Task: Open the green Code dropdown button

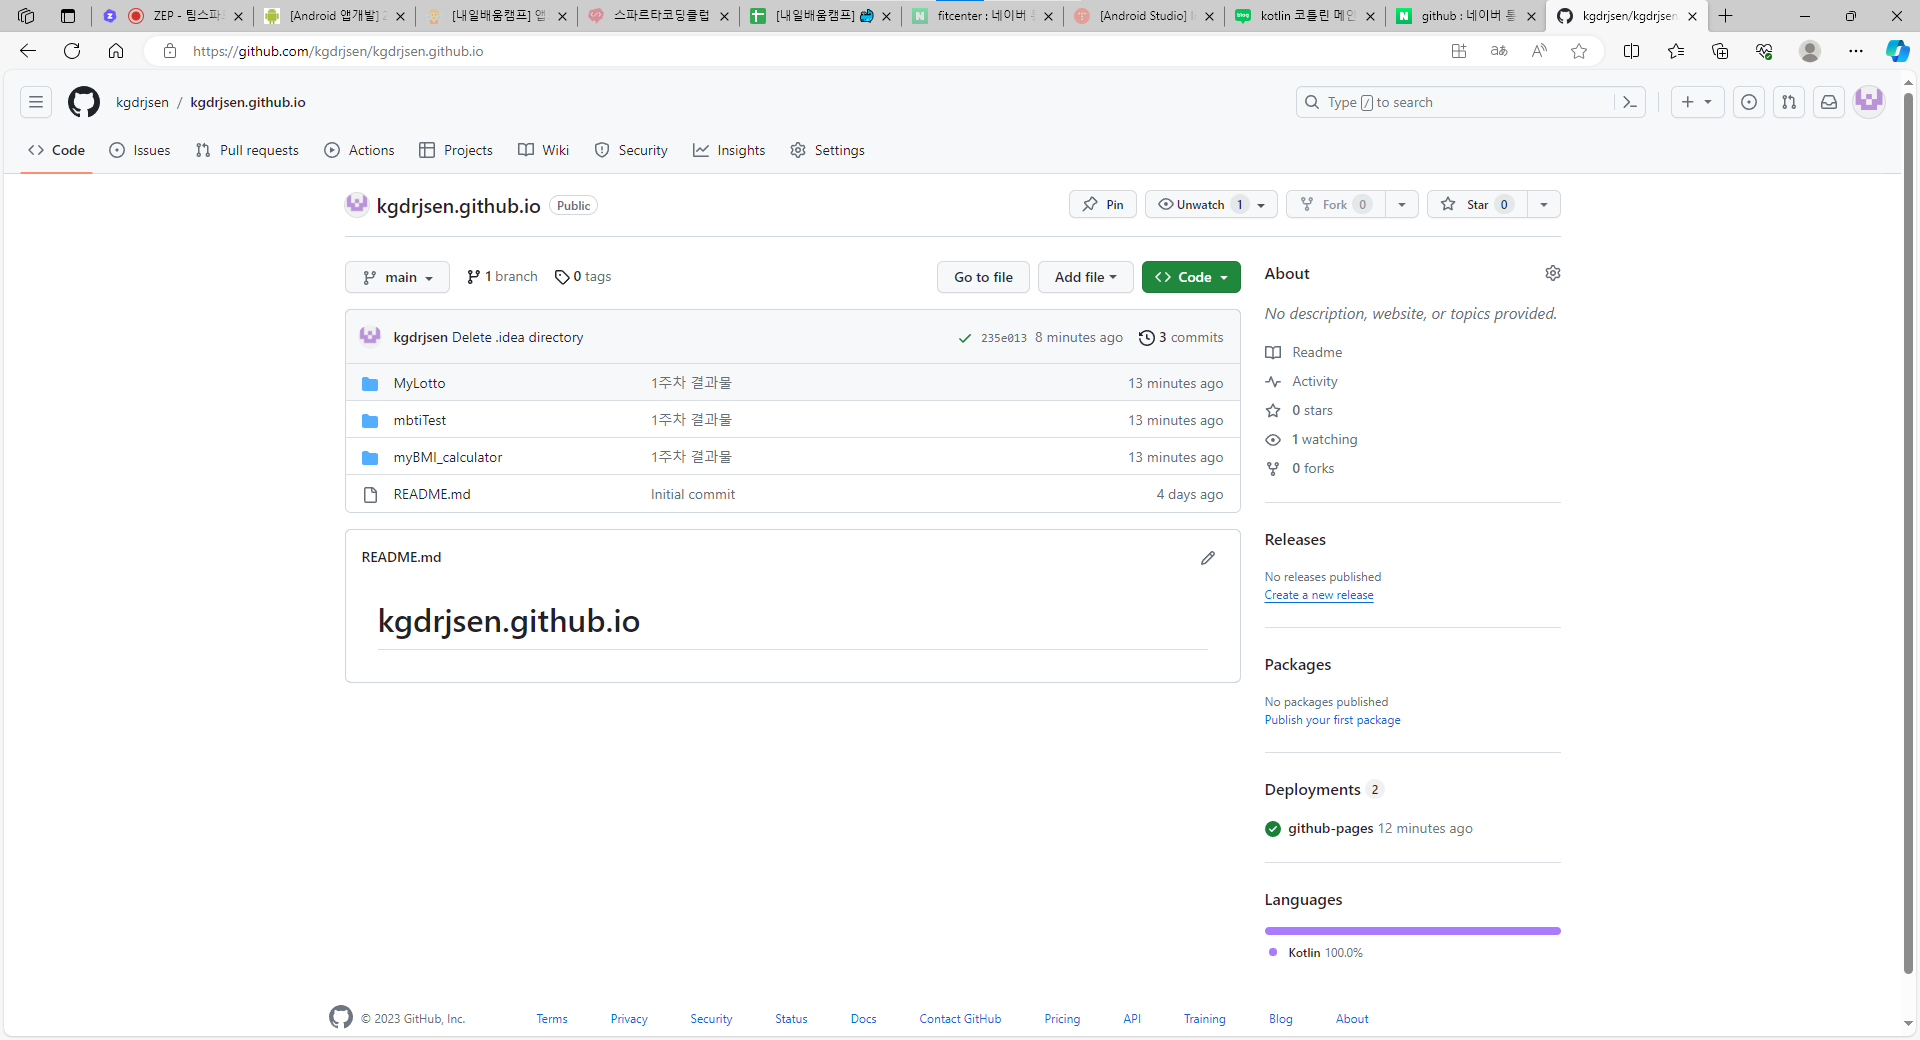Action: click(1191, 277)
